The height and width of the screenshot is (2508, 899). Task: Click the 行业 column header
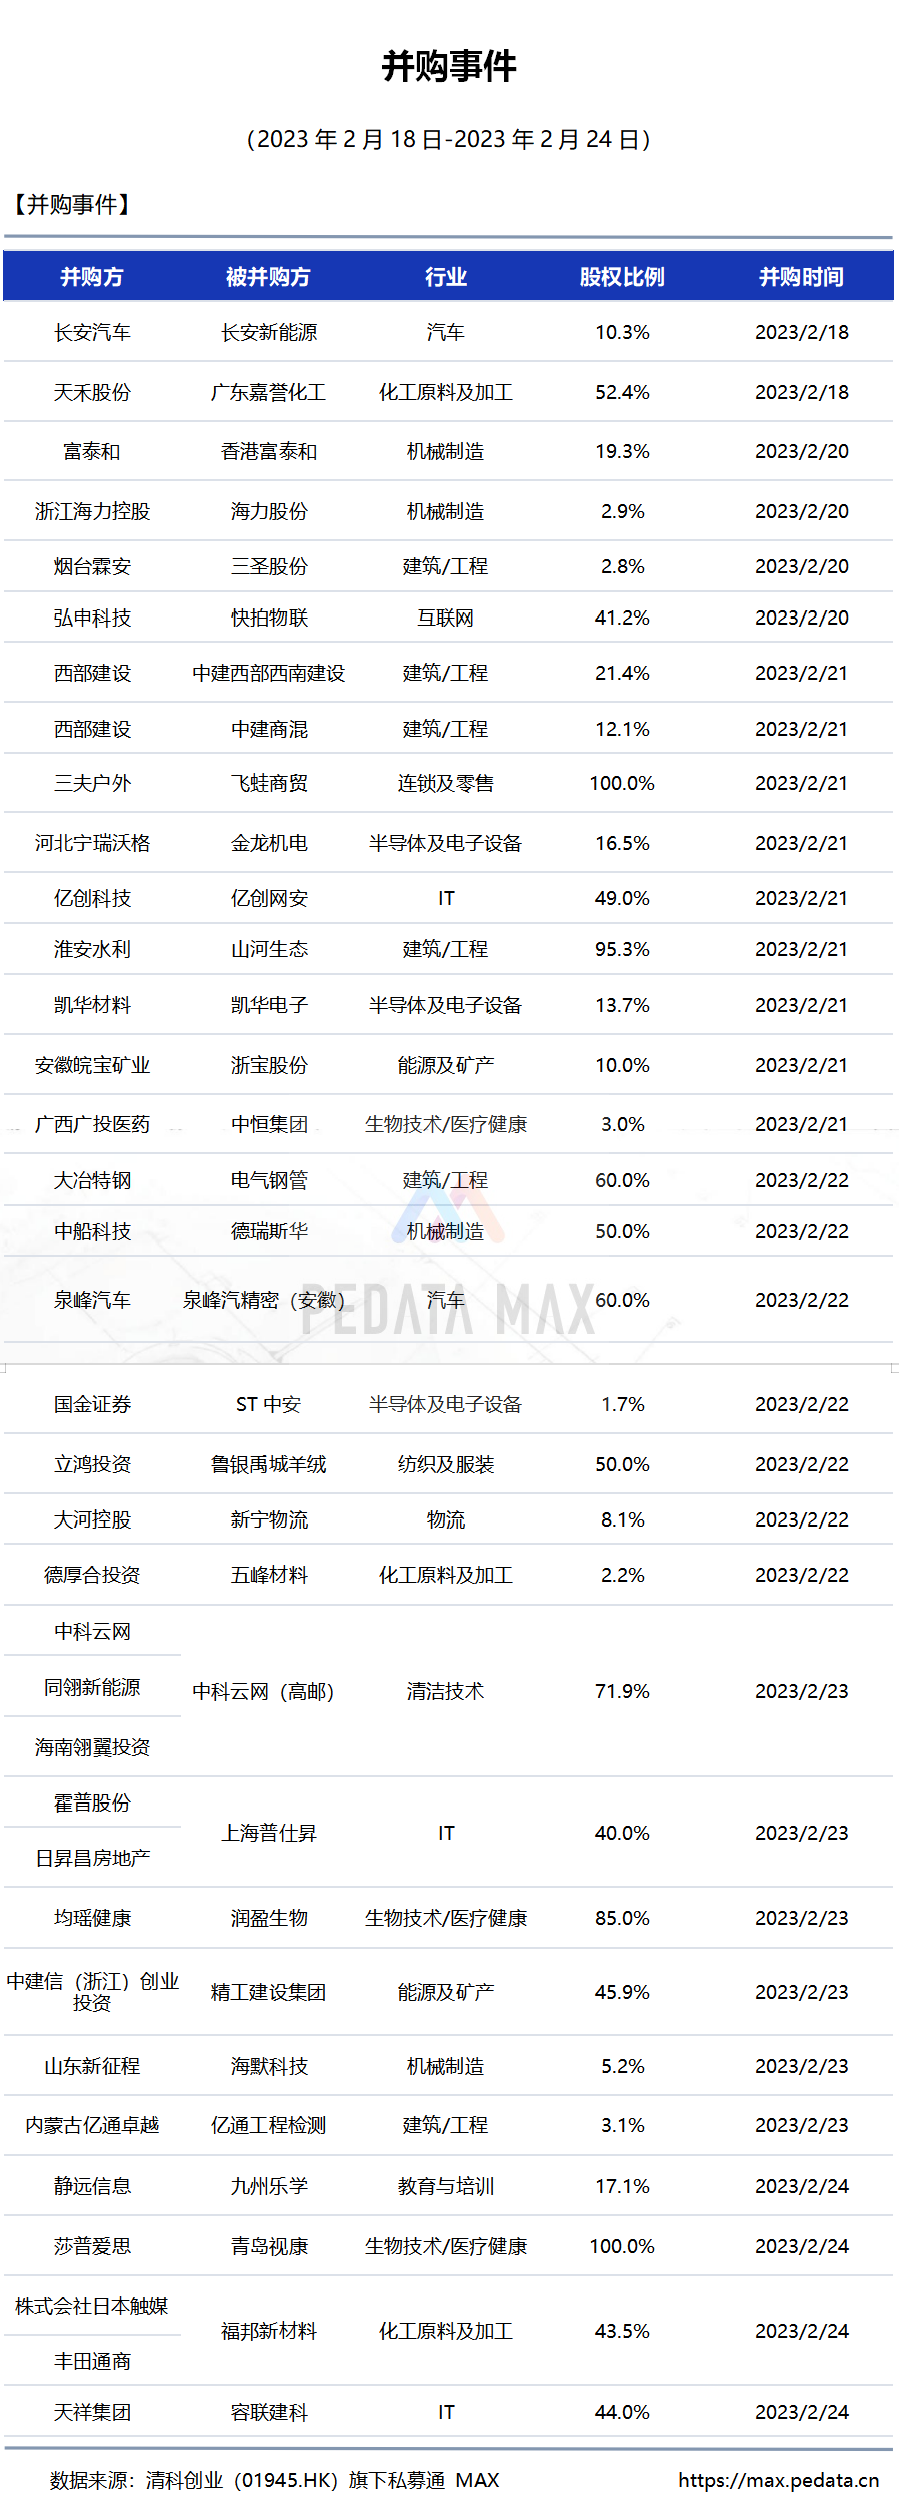(446, 277)
